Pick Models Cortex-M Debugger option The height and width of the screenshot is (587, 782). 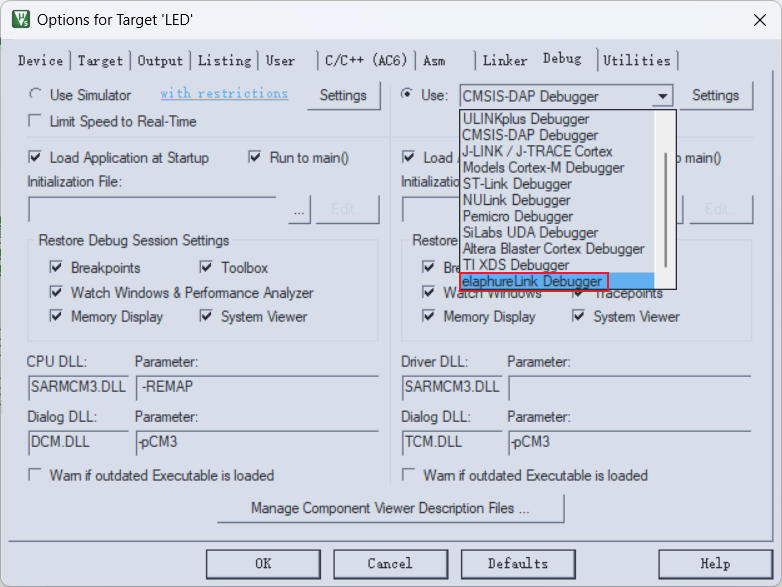click(558, 168)
